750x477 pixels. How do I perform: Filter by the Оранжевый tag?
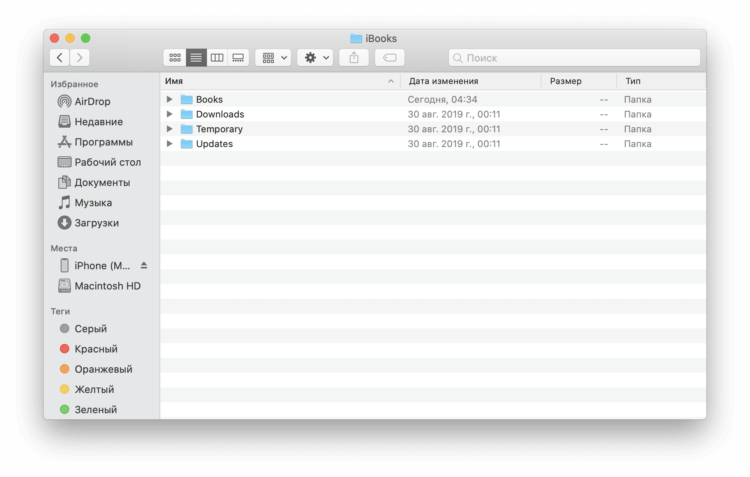point(96,369)
